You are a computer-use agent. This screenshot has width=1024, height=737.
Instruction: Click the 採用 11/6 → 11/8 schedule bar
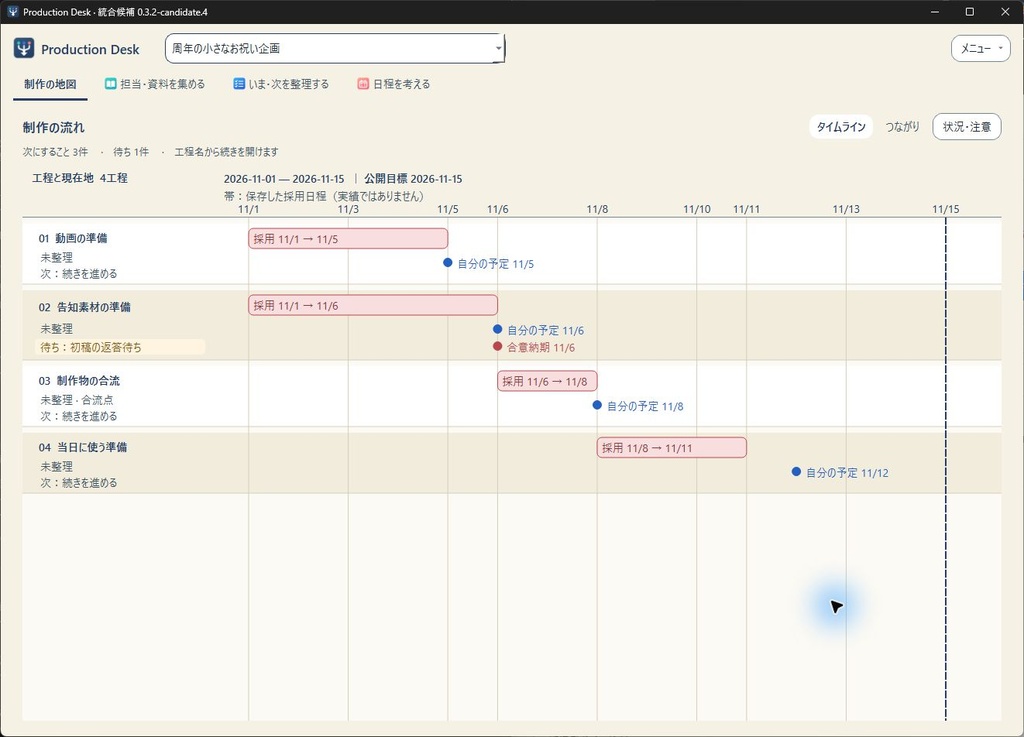tap(547, 381)
